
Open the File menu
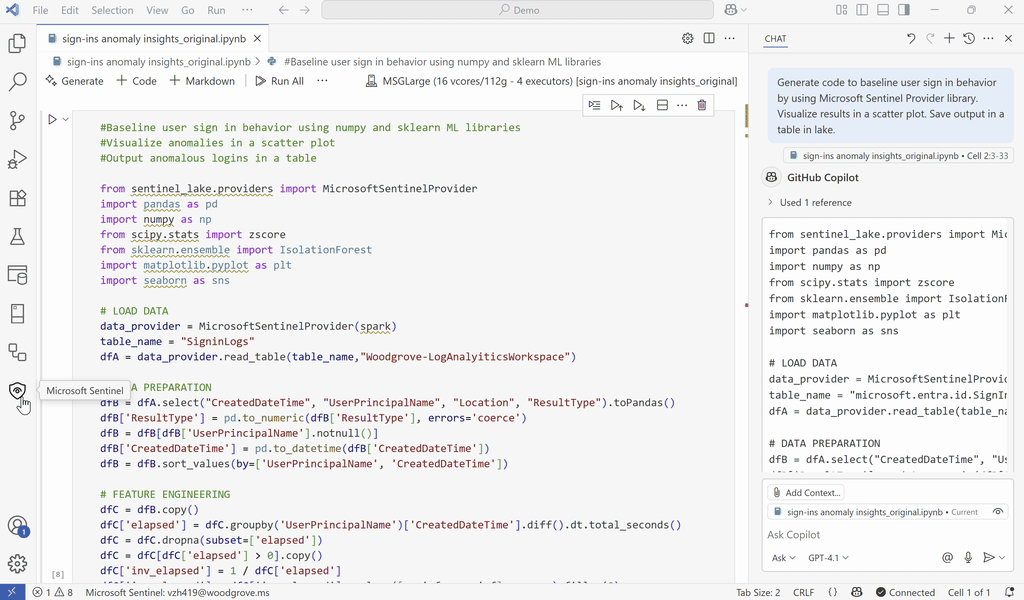40,10
